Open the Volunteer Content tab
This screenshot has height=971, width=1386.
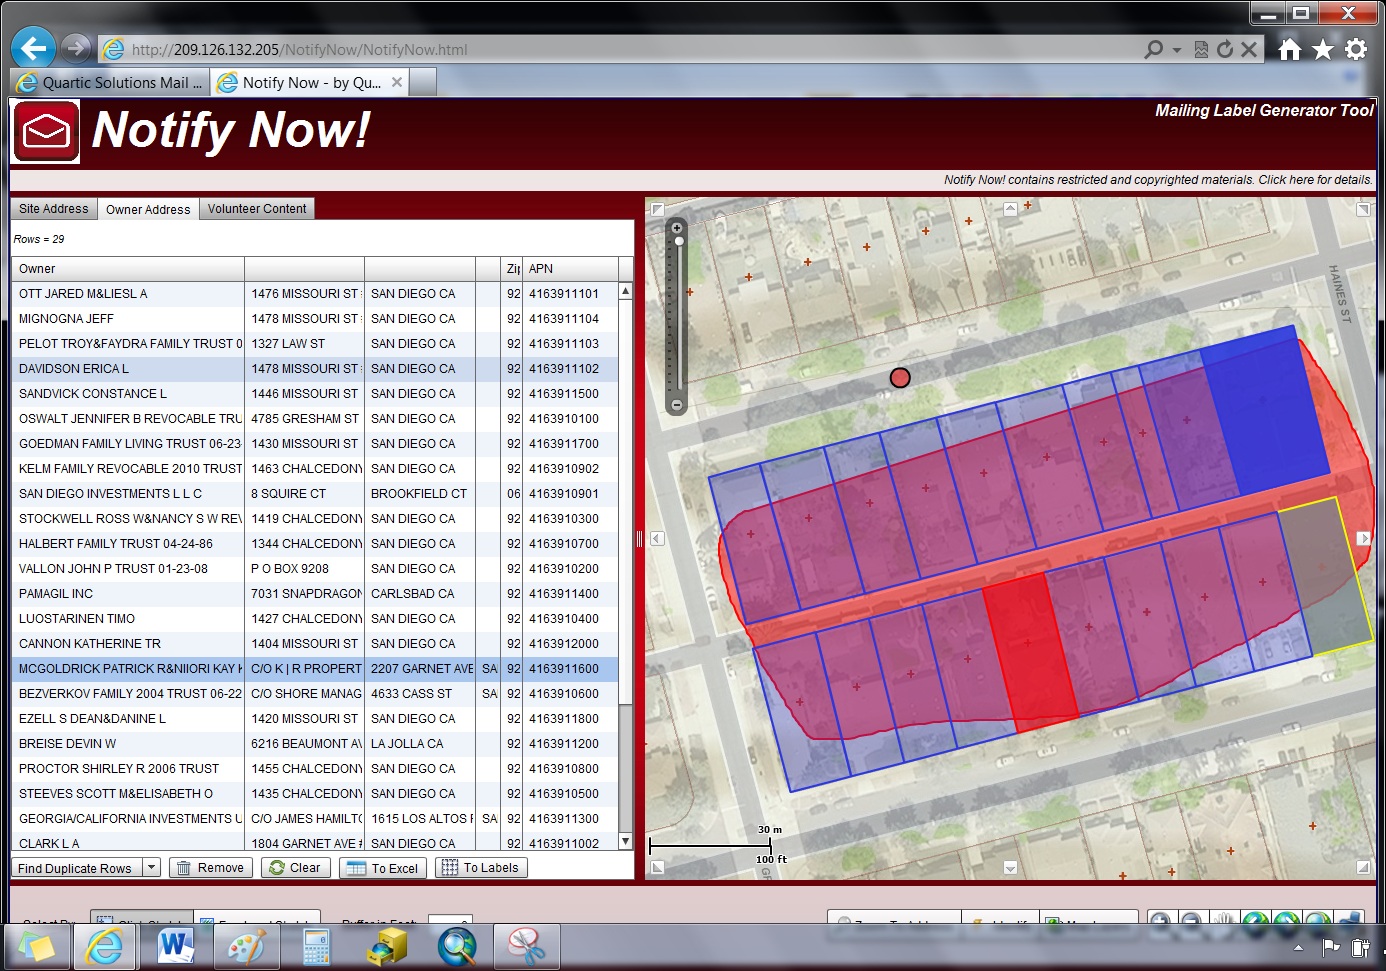click(257, 209)
